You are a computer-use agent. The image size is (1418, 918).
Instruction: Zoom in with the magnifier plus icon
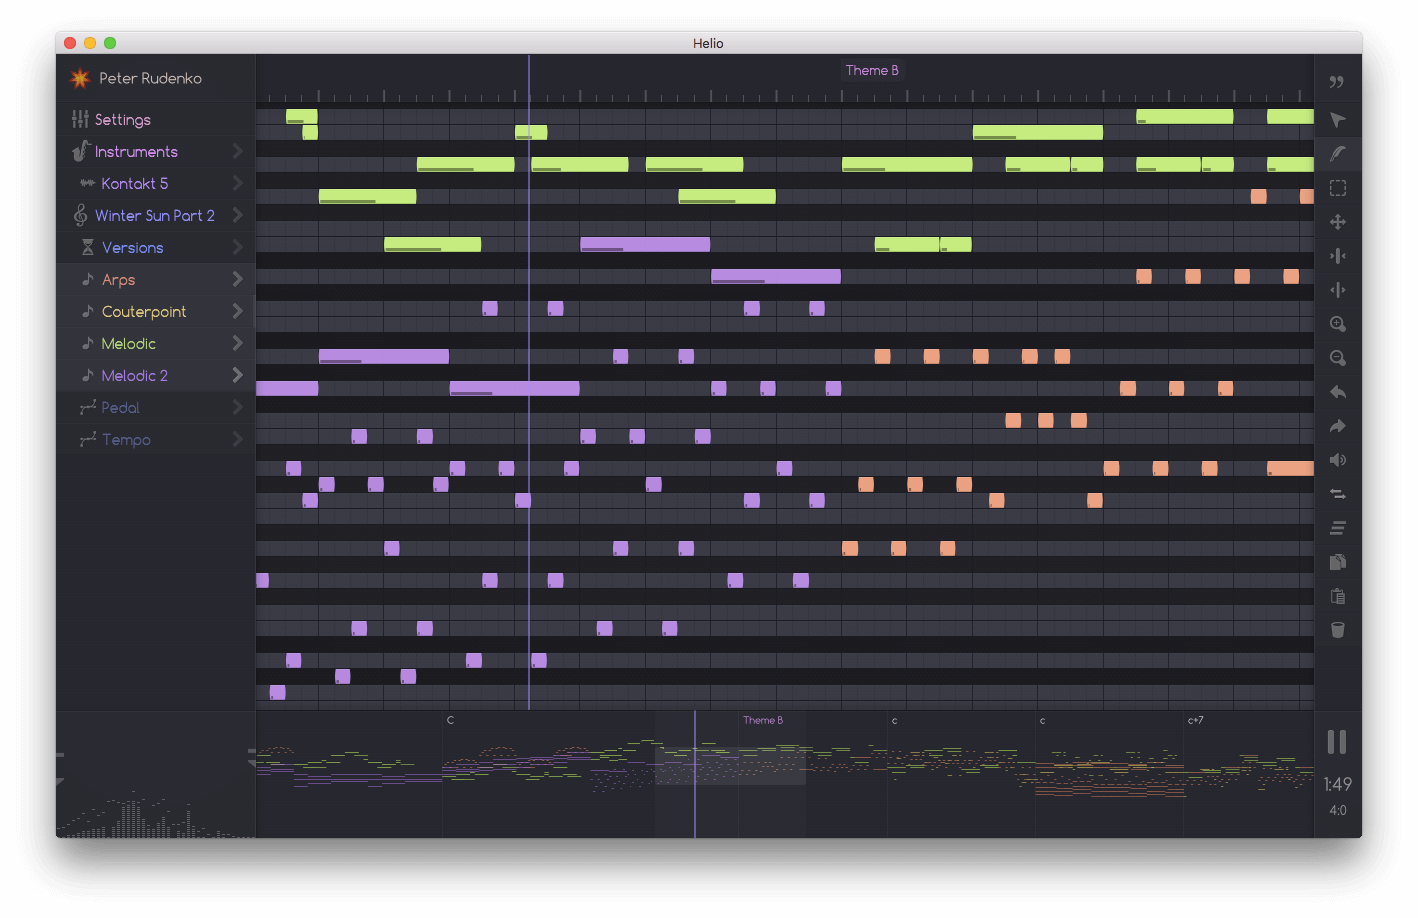[1337, 324]
